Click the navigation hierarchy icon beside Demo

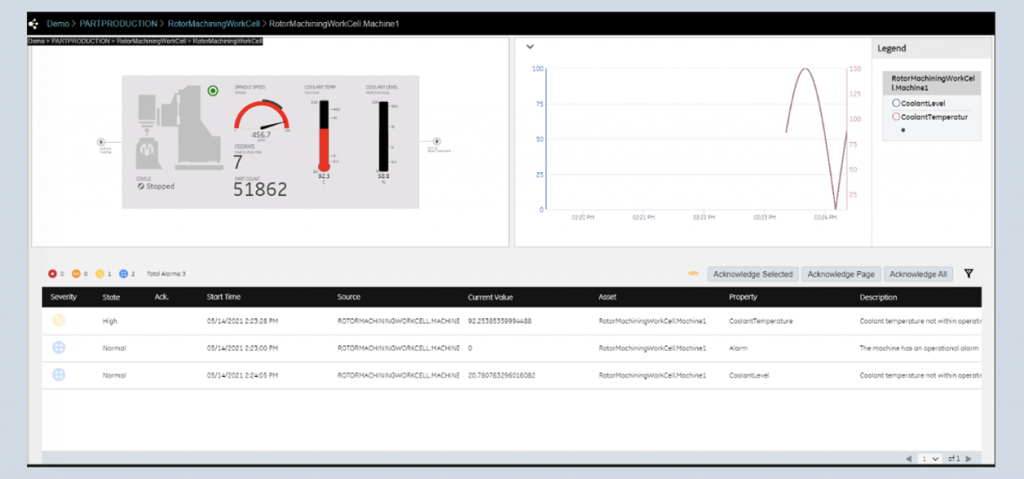coord(34,22)
